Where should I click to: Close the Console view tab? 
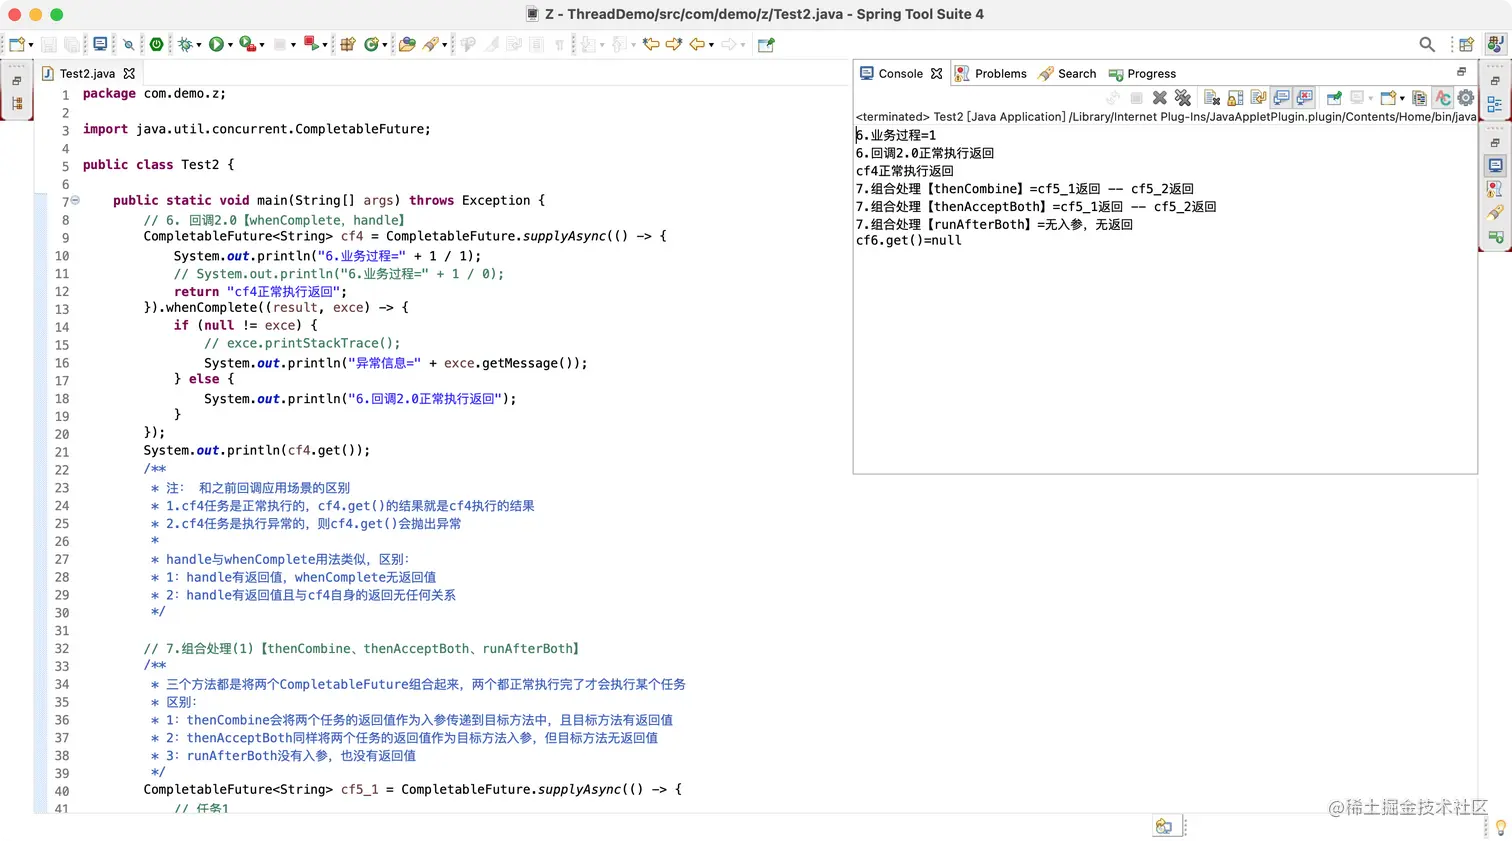[936, 74]
